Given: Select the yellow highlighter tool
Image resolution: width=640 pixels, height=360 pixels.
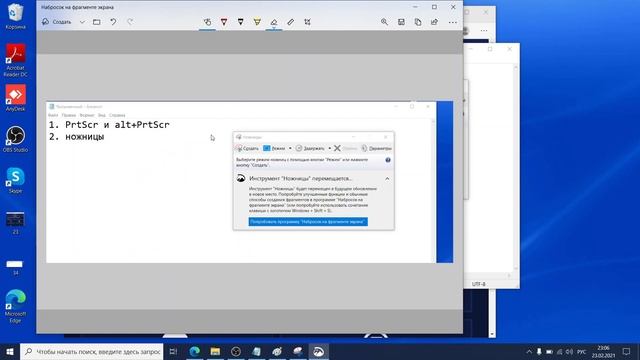Looking at the screenshot, I should click(257, 22).
